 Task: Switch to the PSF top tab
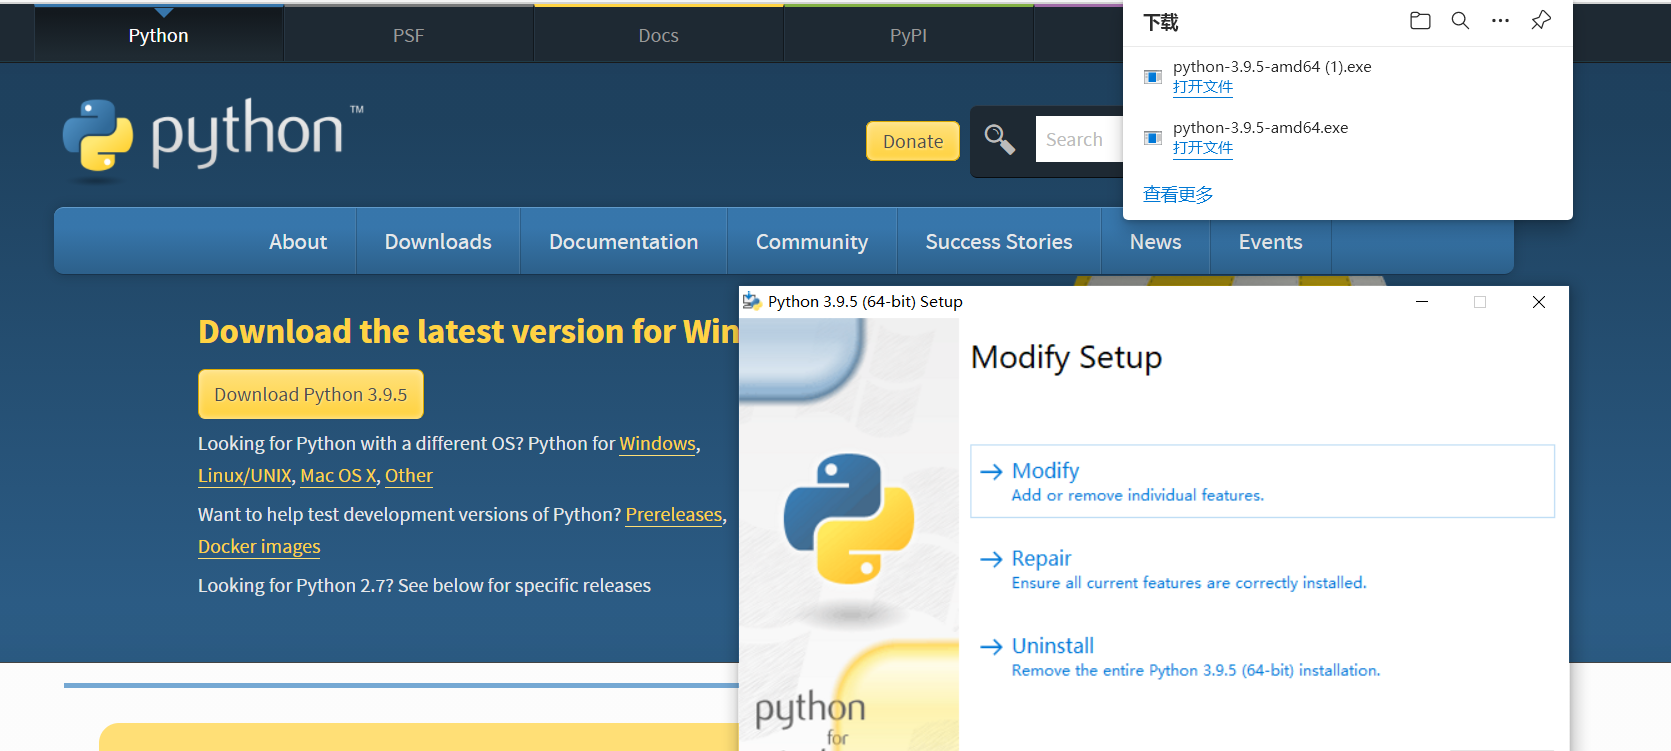[408, 35]
